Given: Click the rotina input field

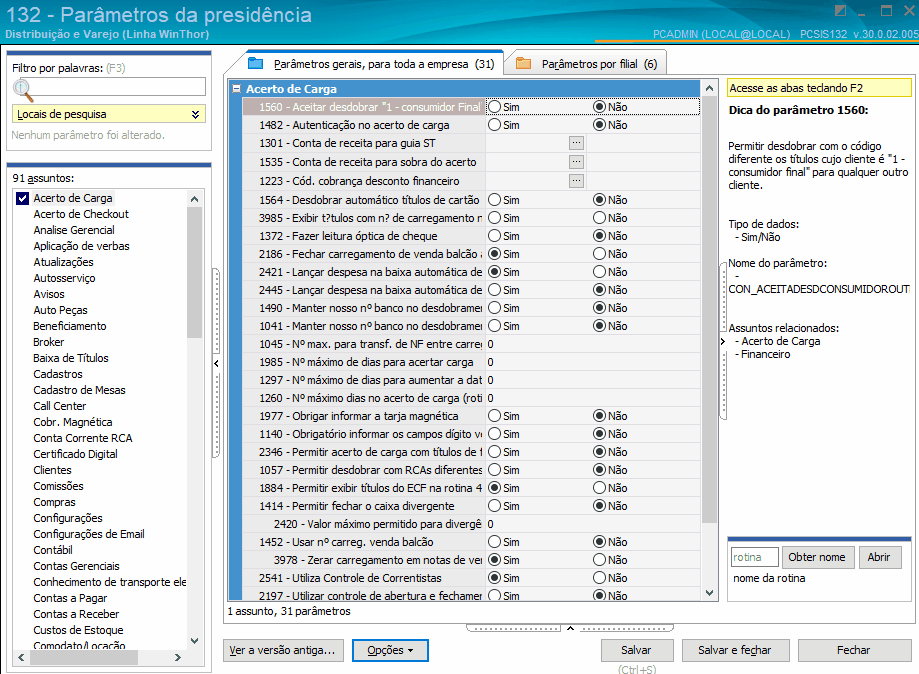Looking at the screenshot, I should pos(755,557).
